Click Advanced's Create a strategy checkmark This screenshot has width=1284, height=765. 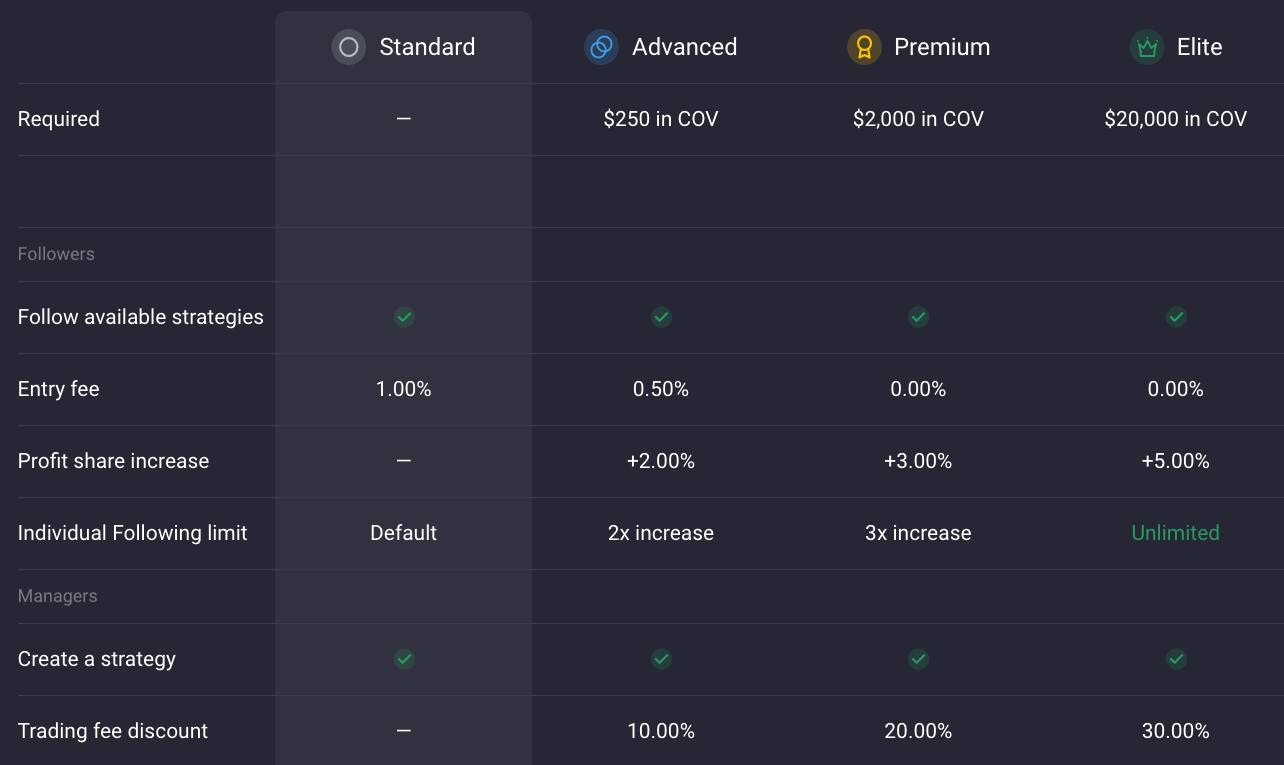[x=661, y=659]
